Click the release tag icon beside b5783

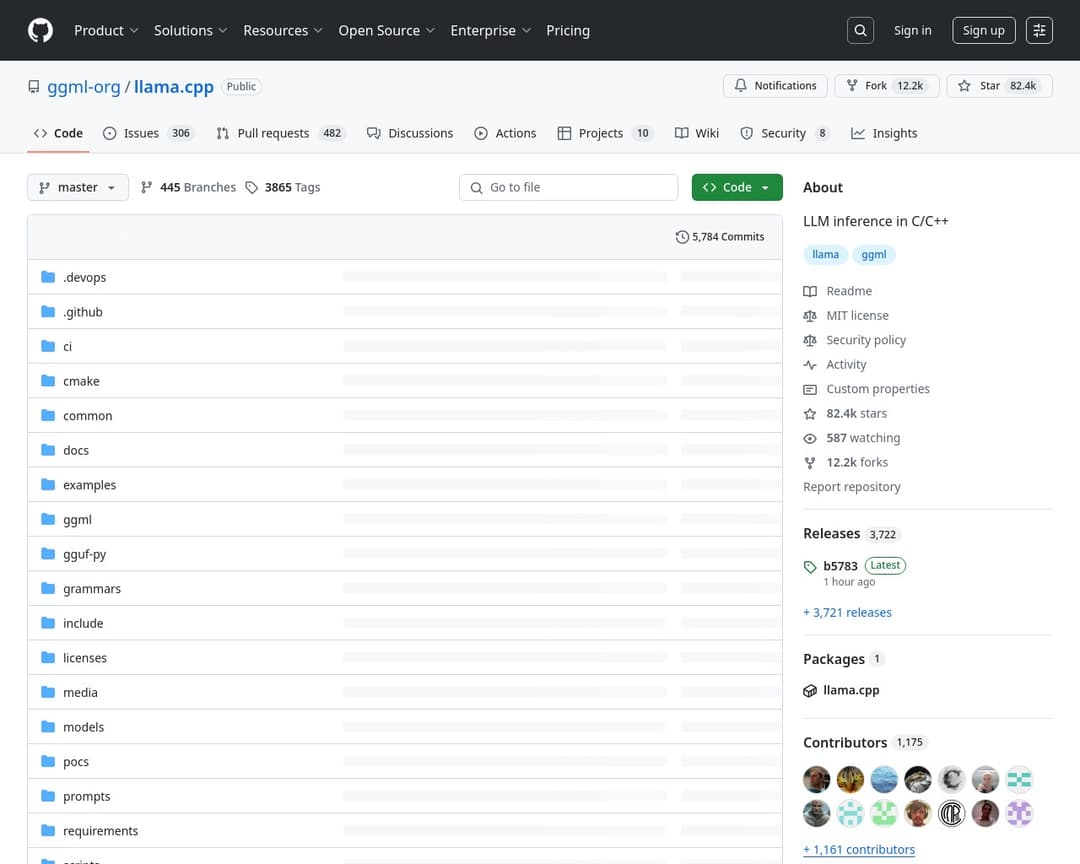point(810,566)
